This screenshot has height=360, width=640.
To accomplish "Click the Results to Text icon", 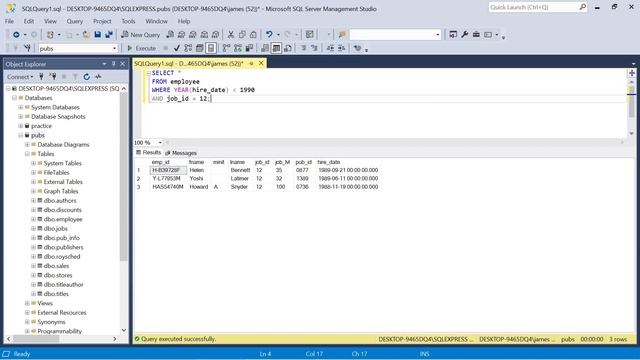I will [265, 48].
